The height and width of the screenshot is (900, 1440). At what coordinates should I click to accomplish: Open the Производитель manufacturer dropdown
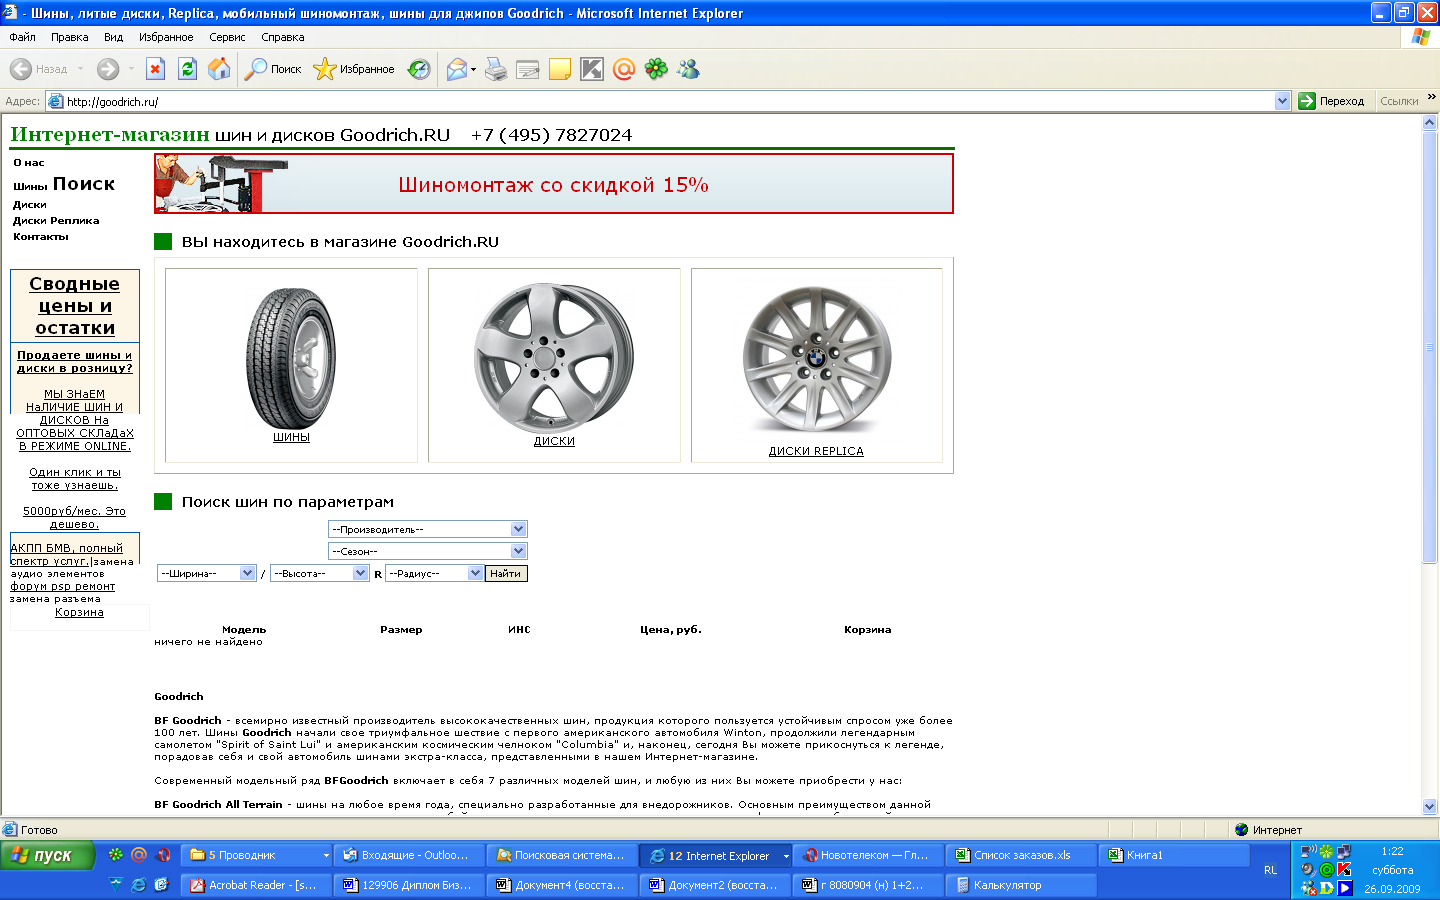427,529
